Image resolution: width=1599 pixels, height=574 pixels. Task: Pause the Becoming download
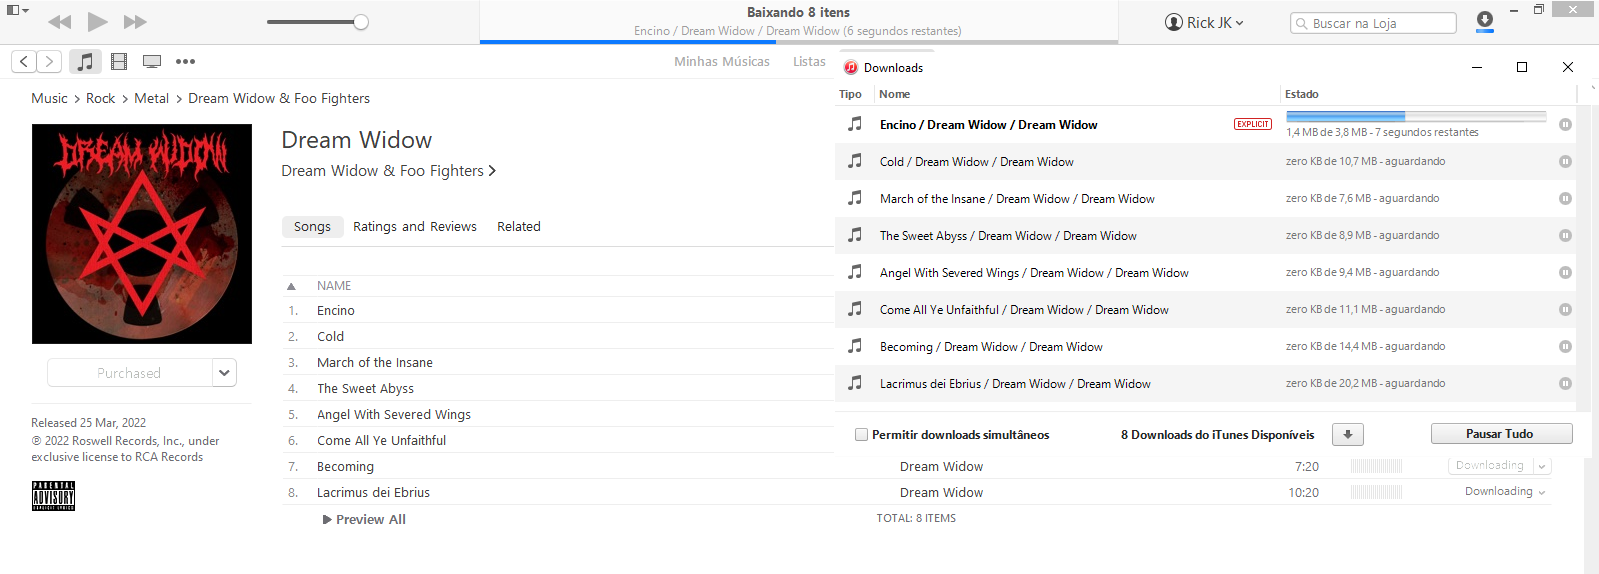pyautogui.click(x=1565, y=347)
